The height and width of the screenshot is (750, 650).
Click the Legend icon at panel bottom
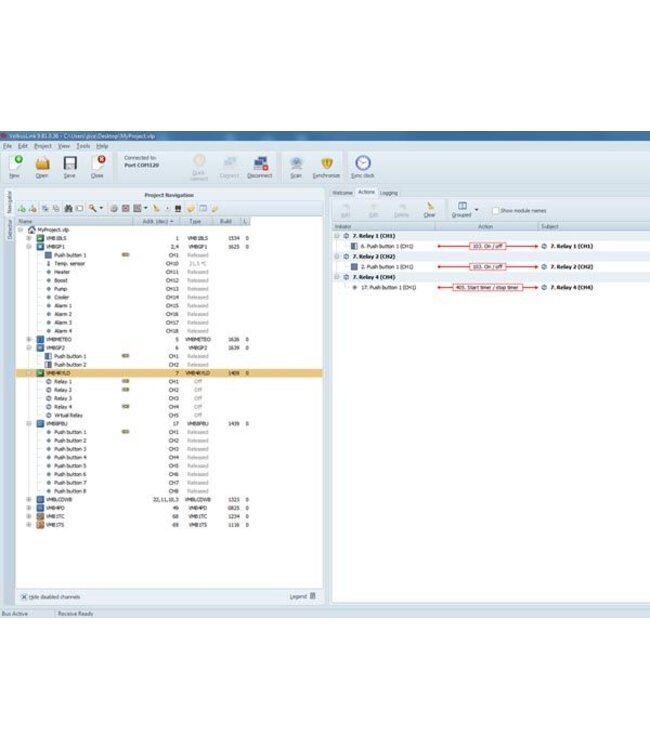[x=313, y=596]
